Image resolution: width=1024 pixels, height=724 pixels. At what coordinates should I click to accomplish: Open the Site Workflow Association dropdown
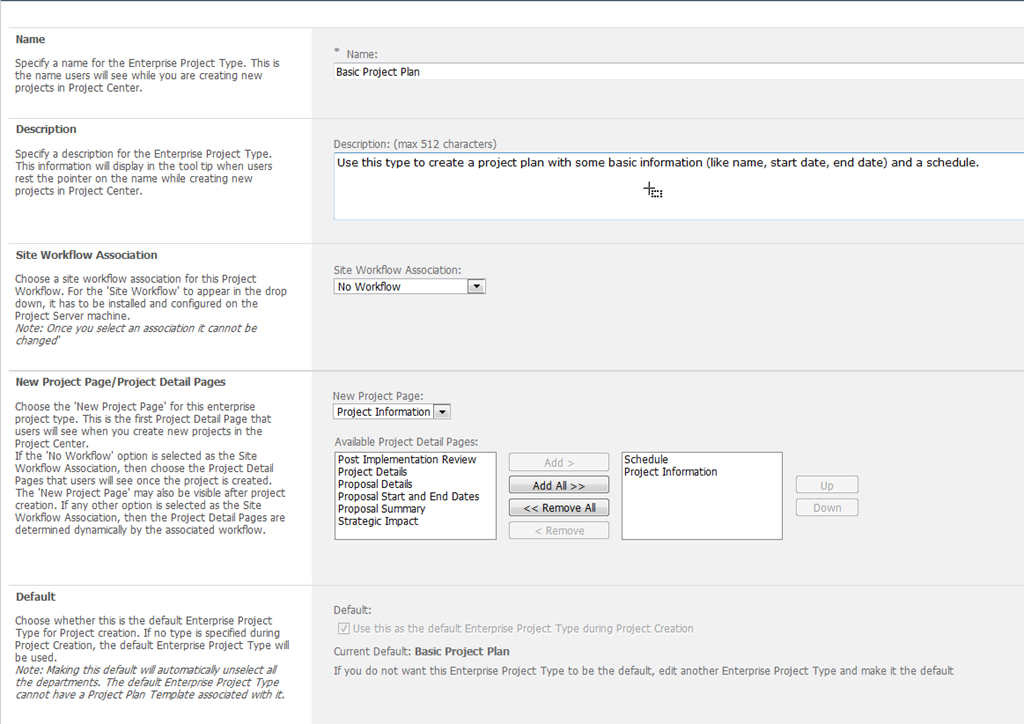tap(476, 287)
